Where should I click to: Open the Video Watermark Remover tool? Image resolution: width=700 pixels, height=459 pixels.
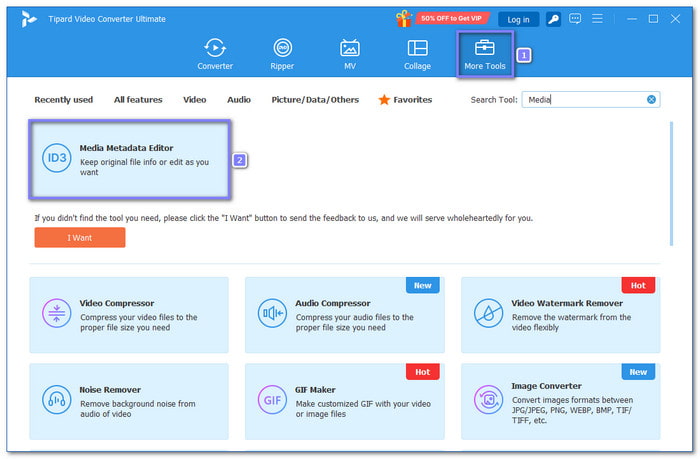pos(561,315)
